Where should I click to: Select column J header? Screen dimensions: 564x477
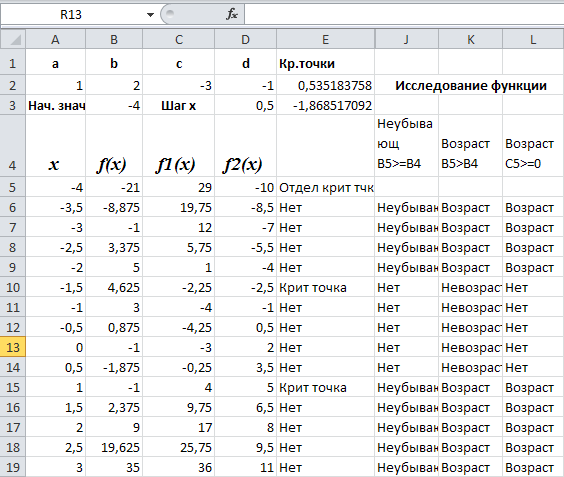click(406, 39)
